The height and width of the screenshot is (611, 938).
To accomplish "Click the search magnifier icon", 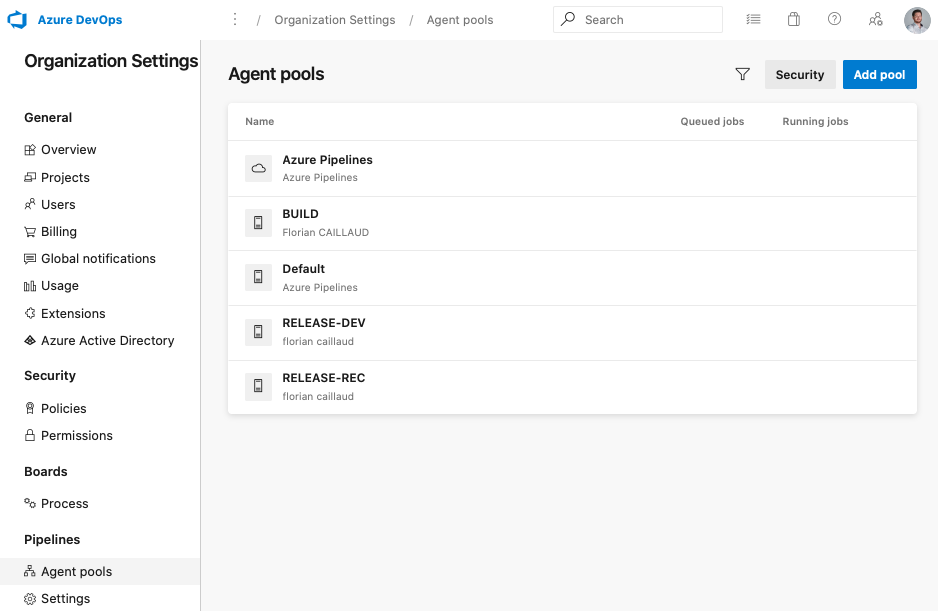I will tap(568, 19).
